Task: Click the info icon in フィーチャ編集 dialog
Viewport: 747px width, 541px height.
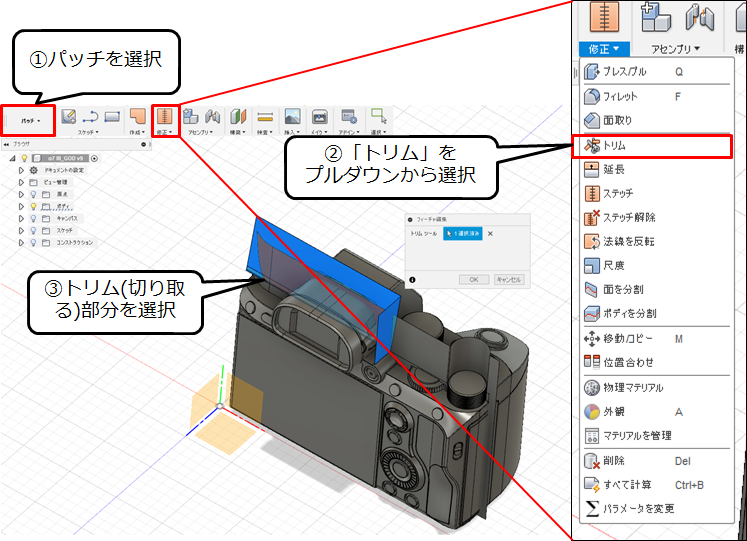Action: pos(412,280)
